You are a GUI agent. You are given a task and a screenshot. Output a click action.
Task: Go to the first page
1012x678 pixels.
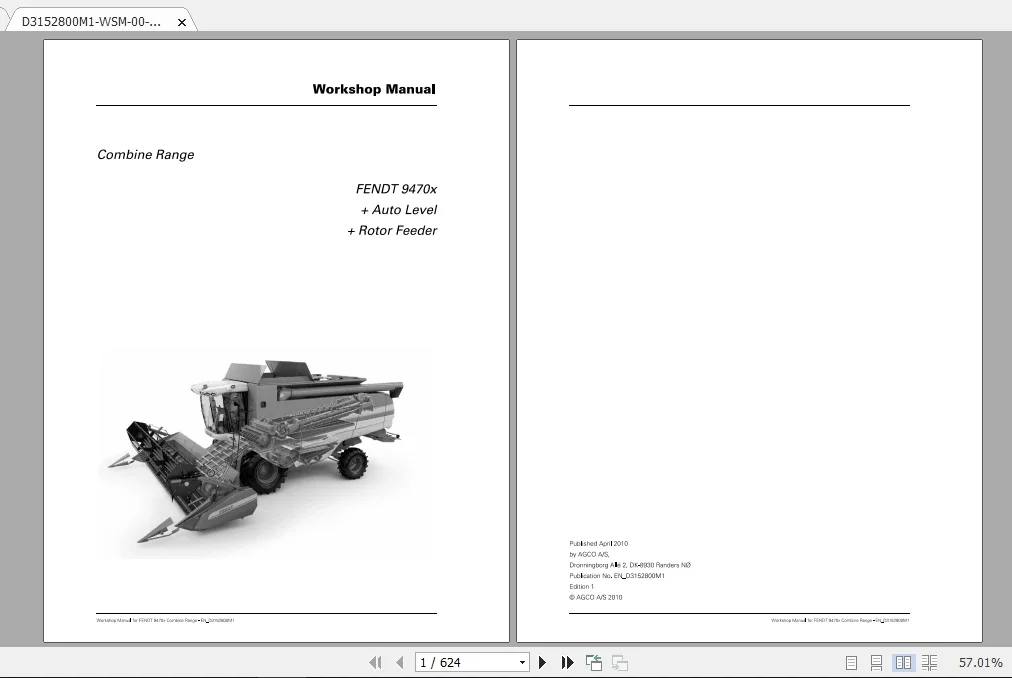(375, 663)
